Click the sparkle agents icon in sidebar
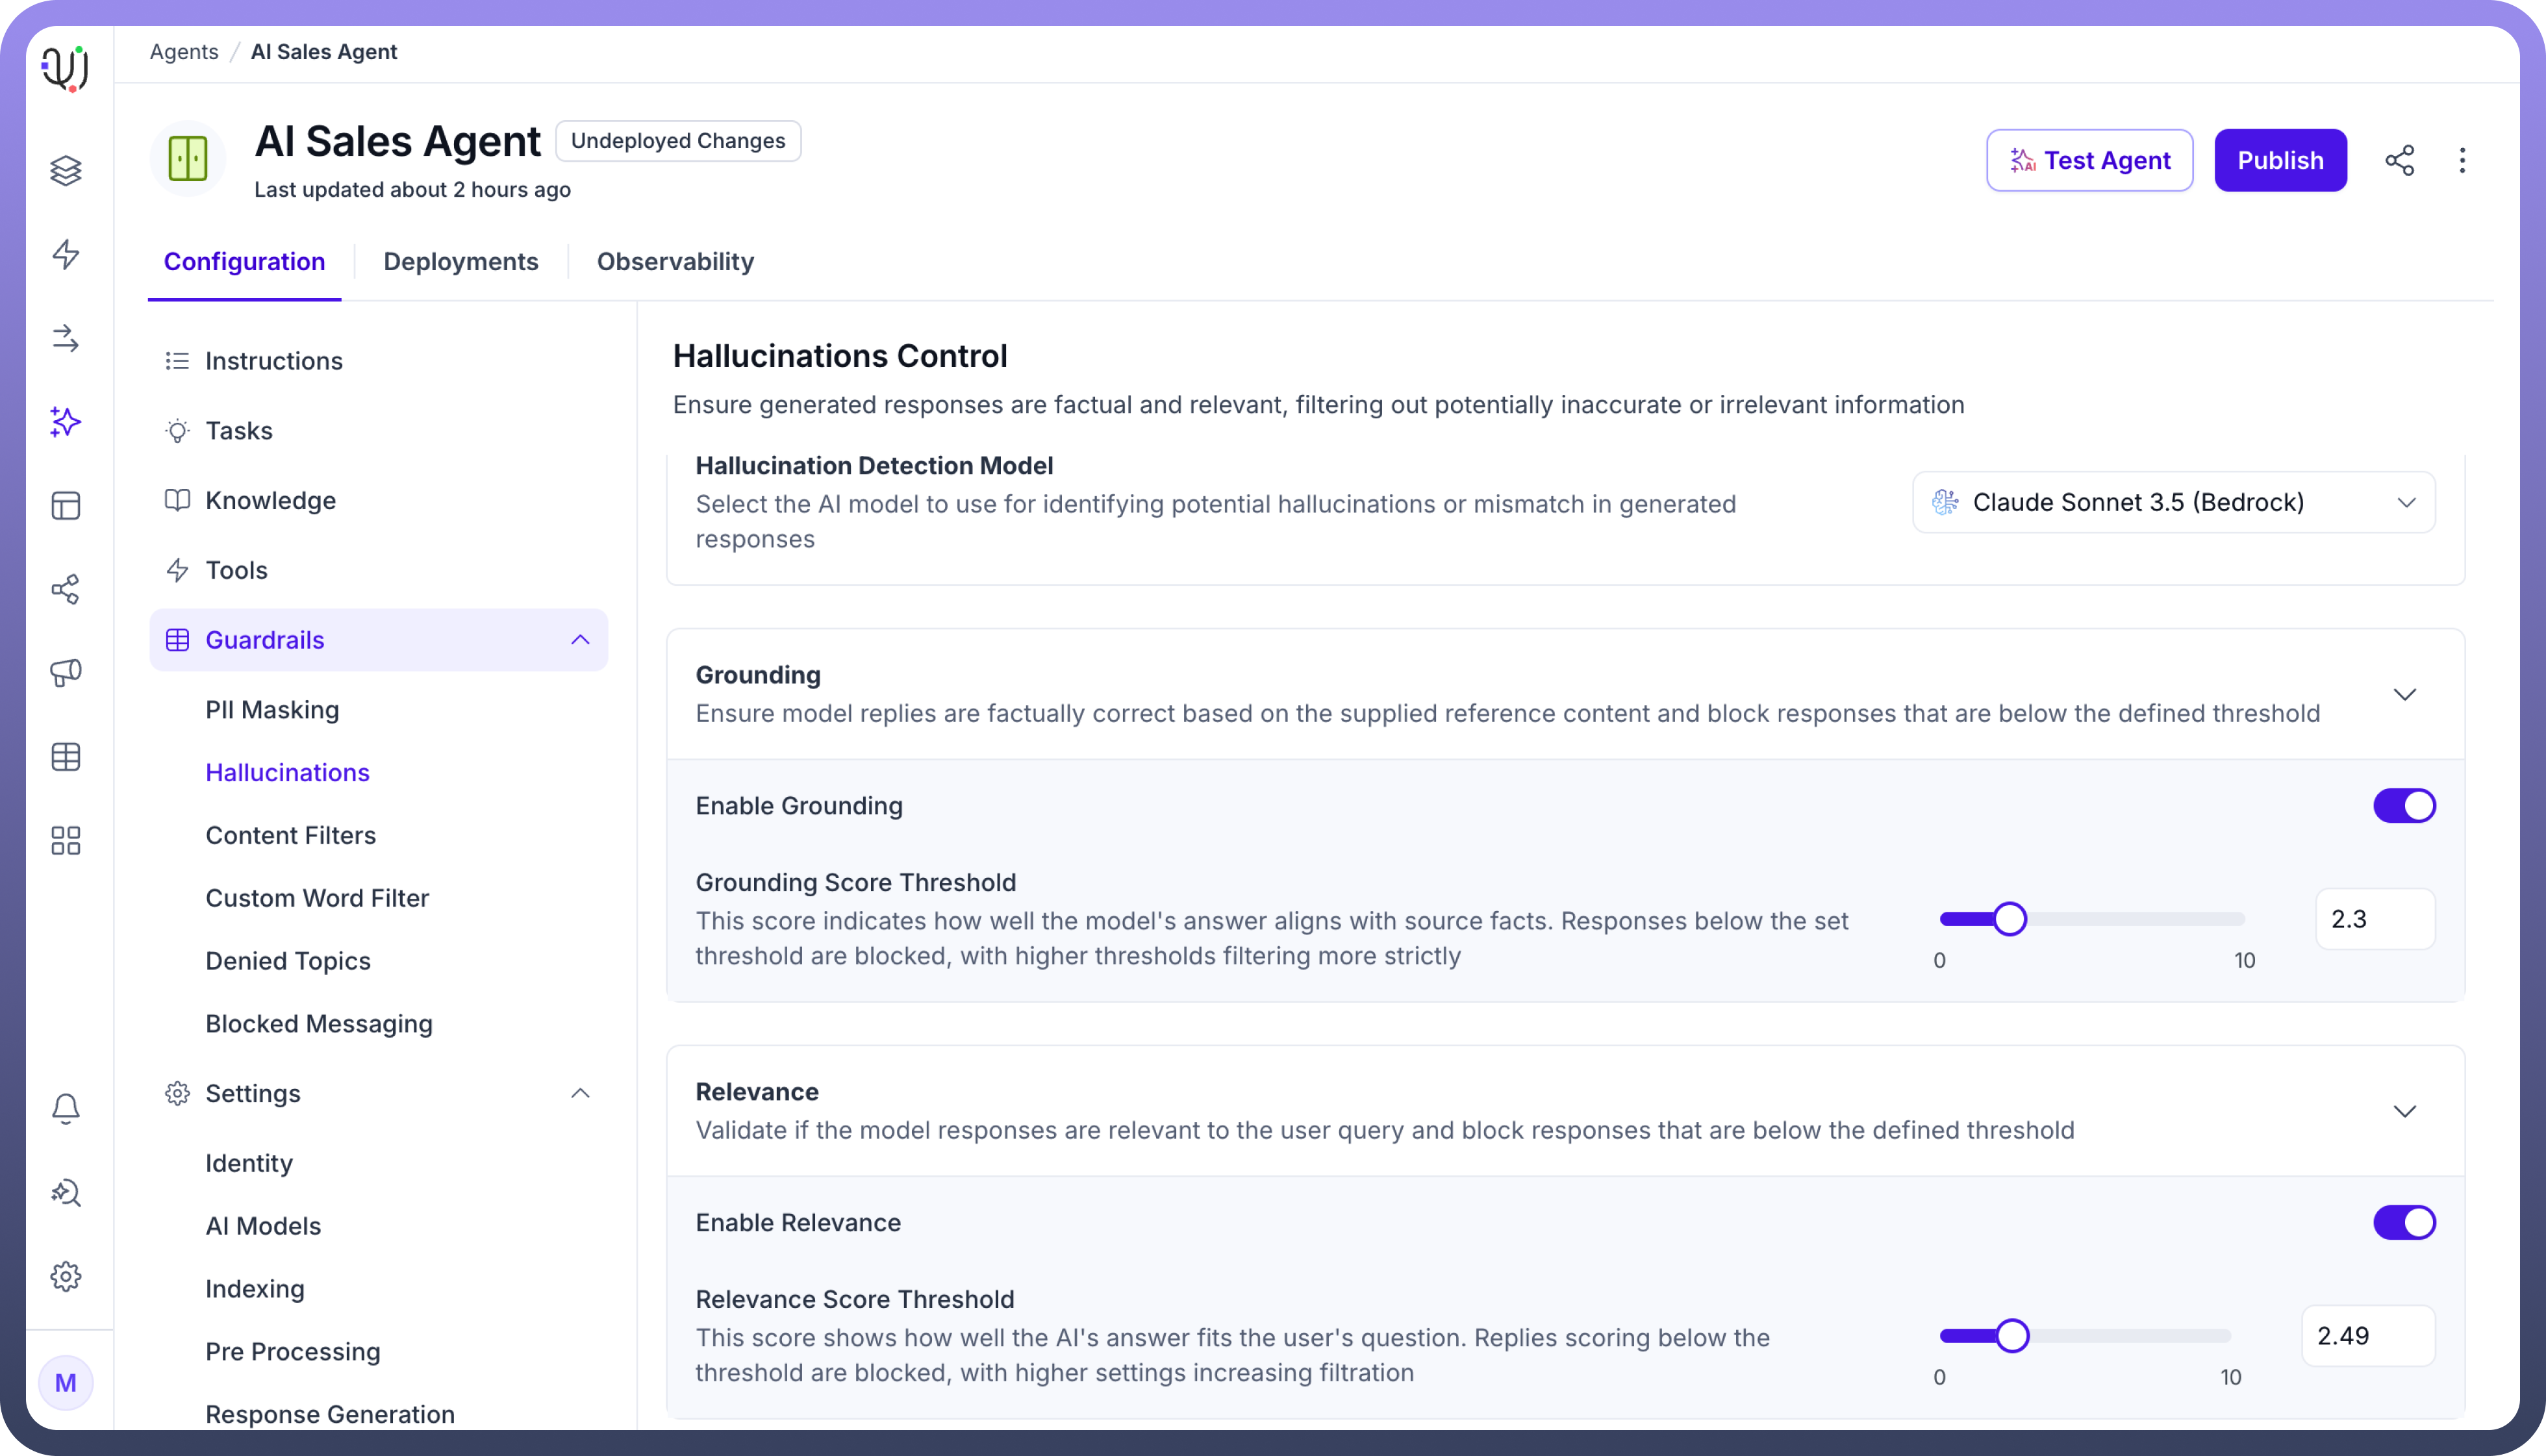This screenshot has height=1456, width=2546. [66, 422]
